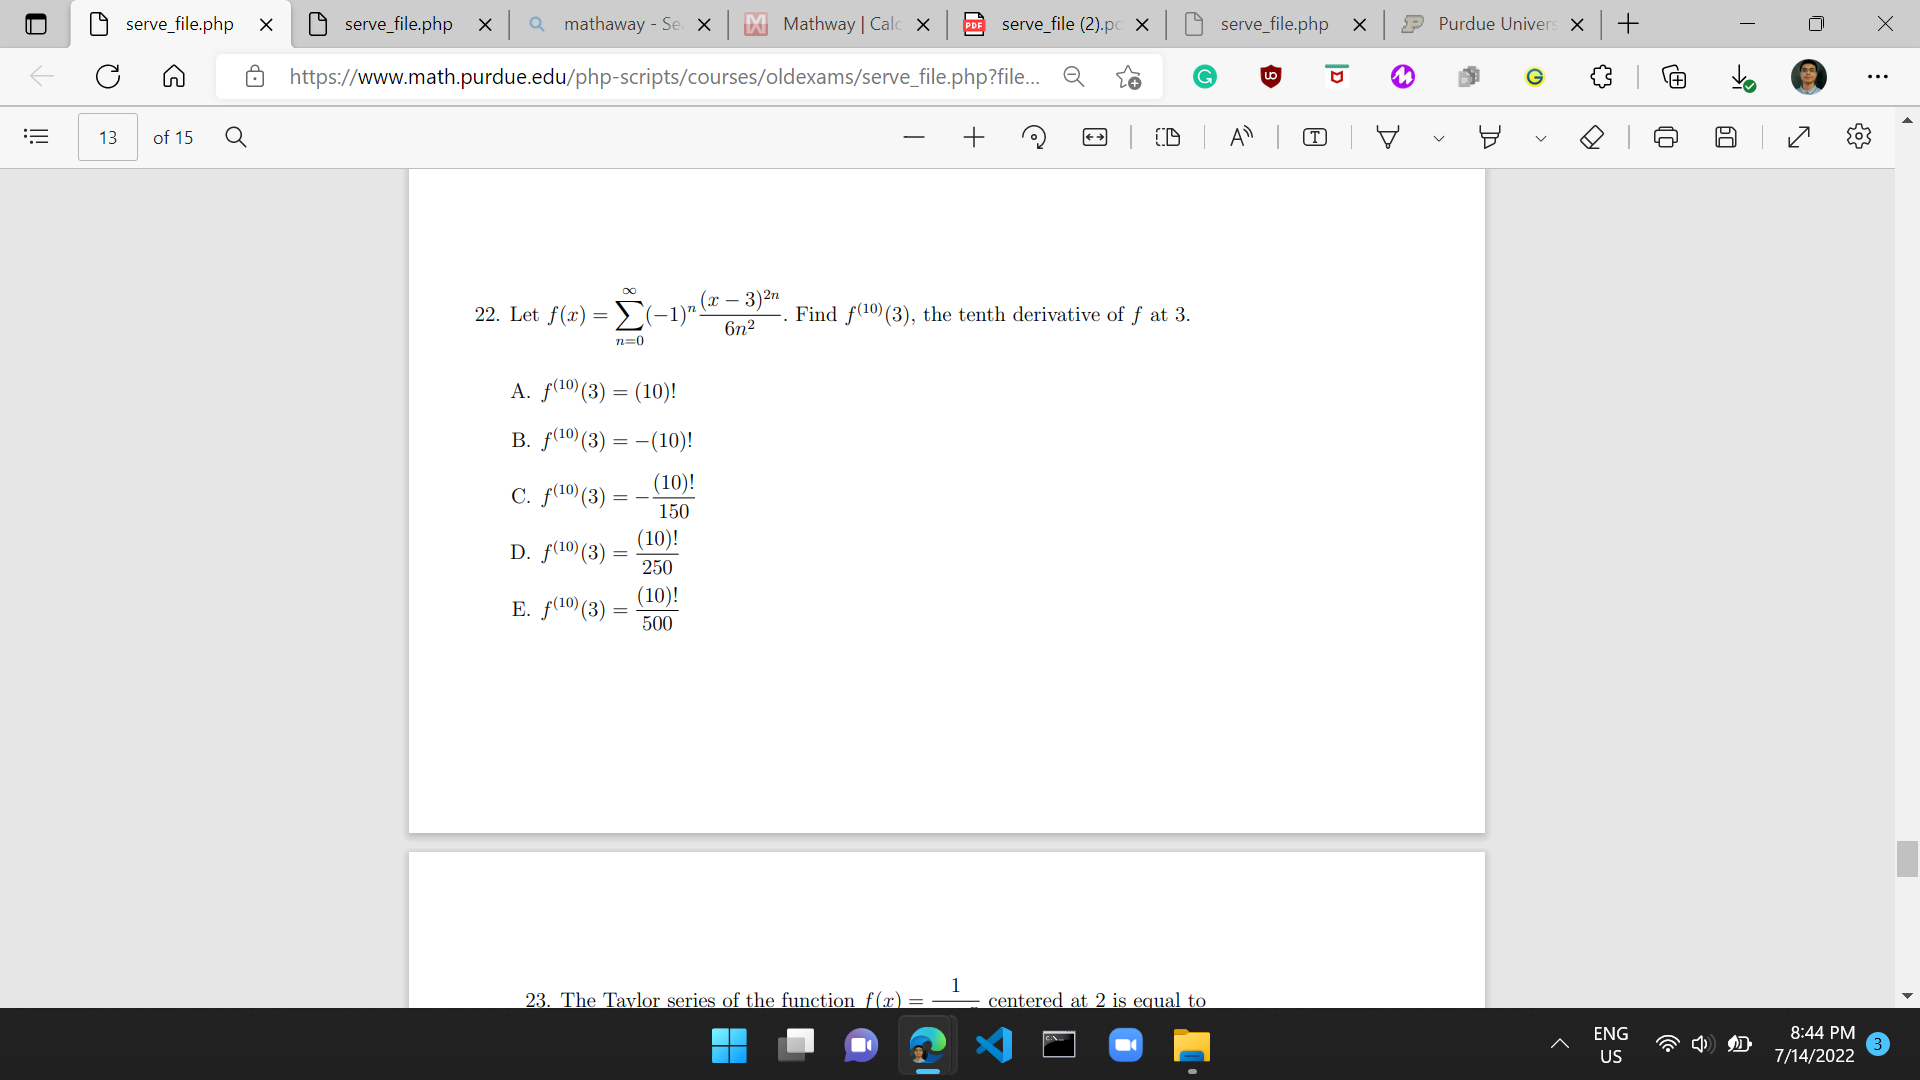Print the exam PDF
The width and height of the screenshot is (1920, 1080).
tap(1666, 137)
